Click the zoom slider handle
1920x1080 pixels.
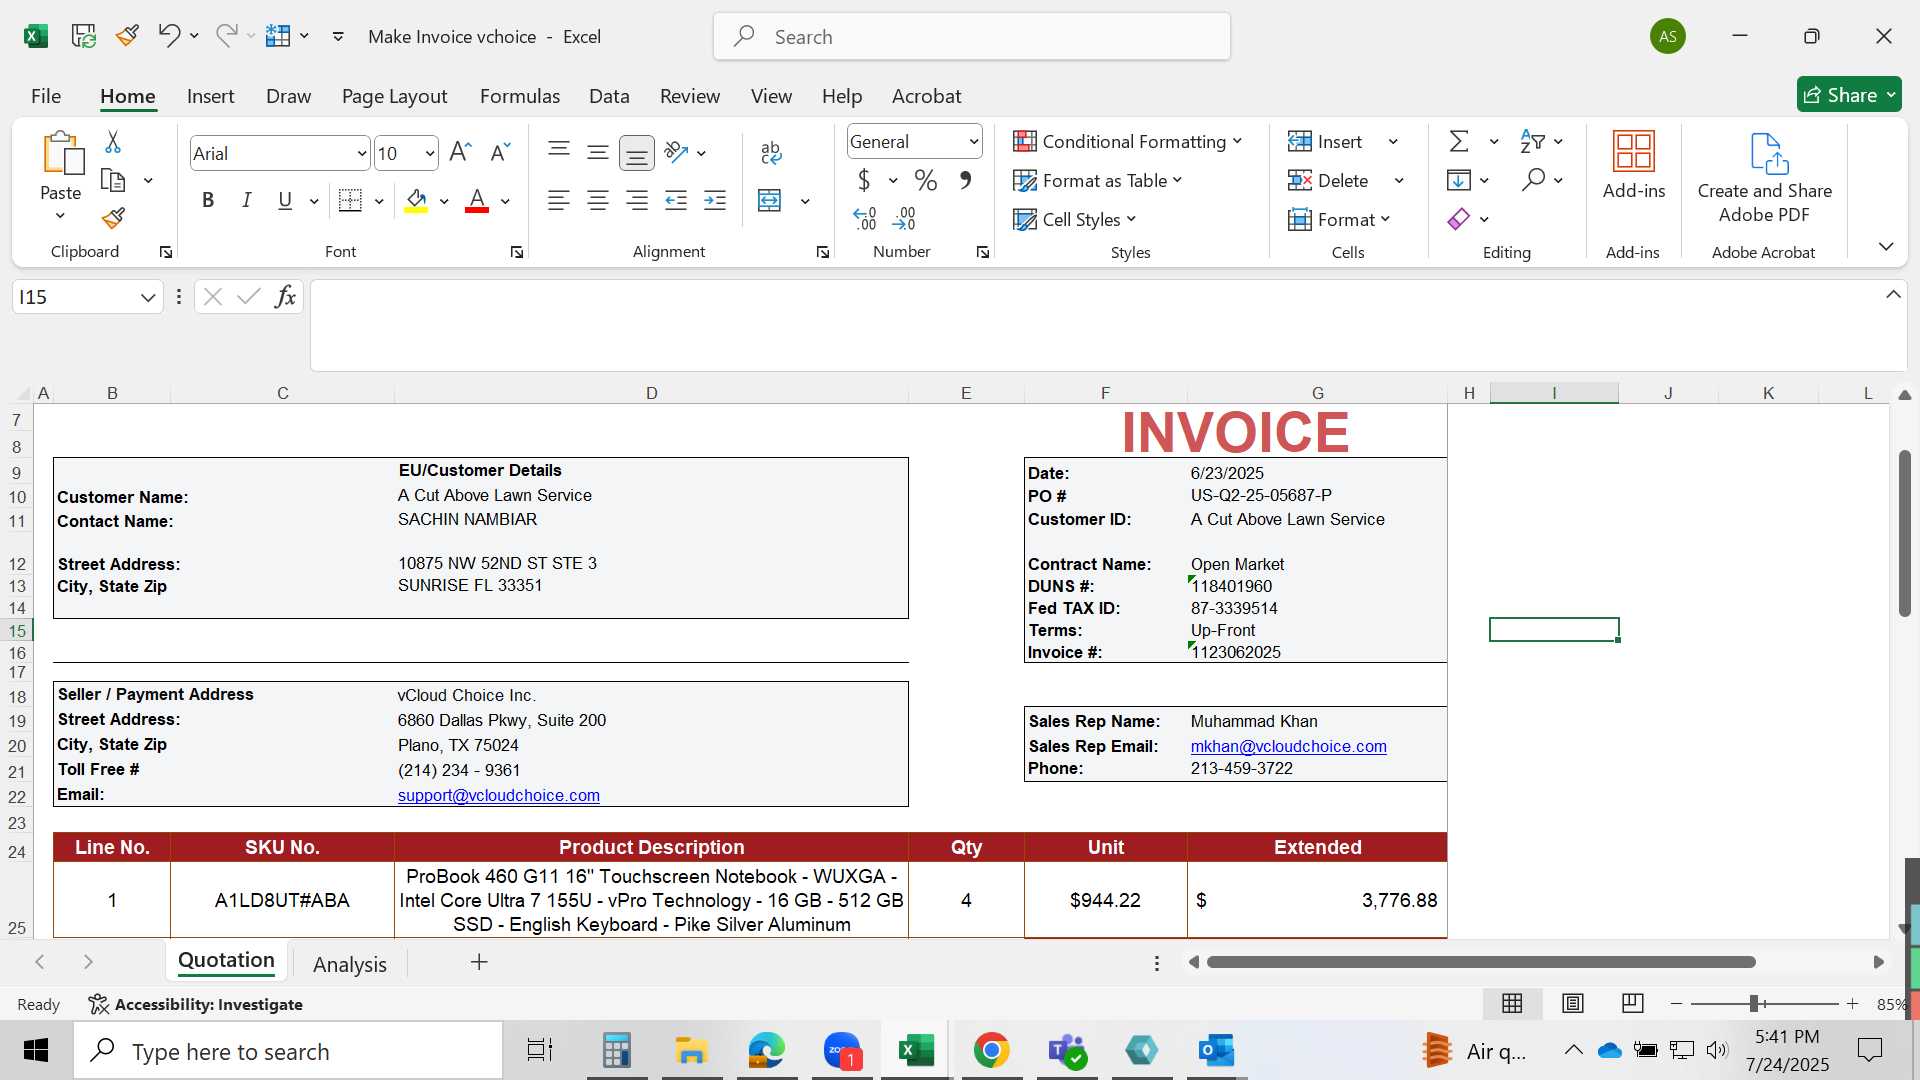(1753, 1003)
